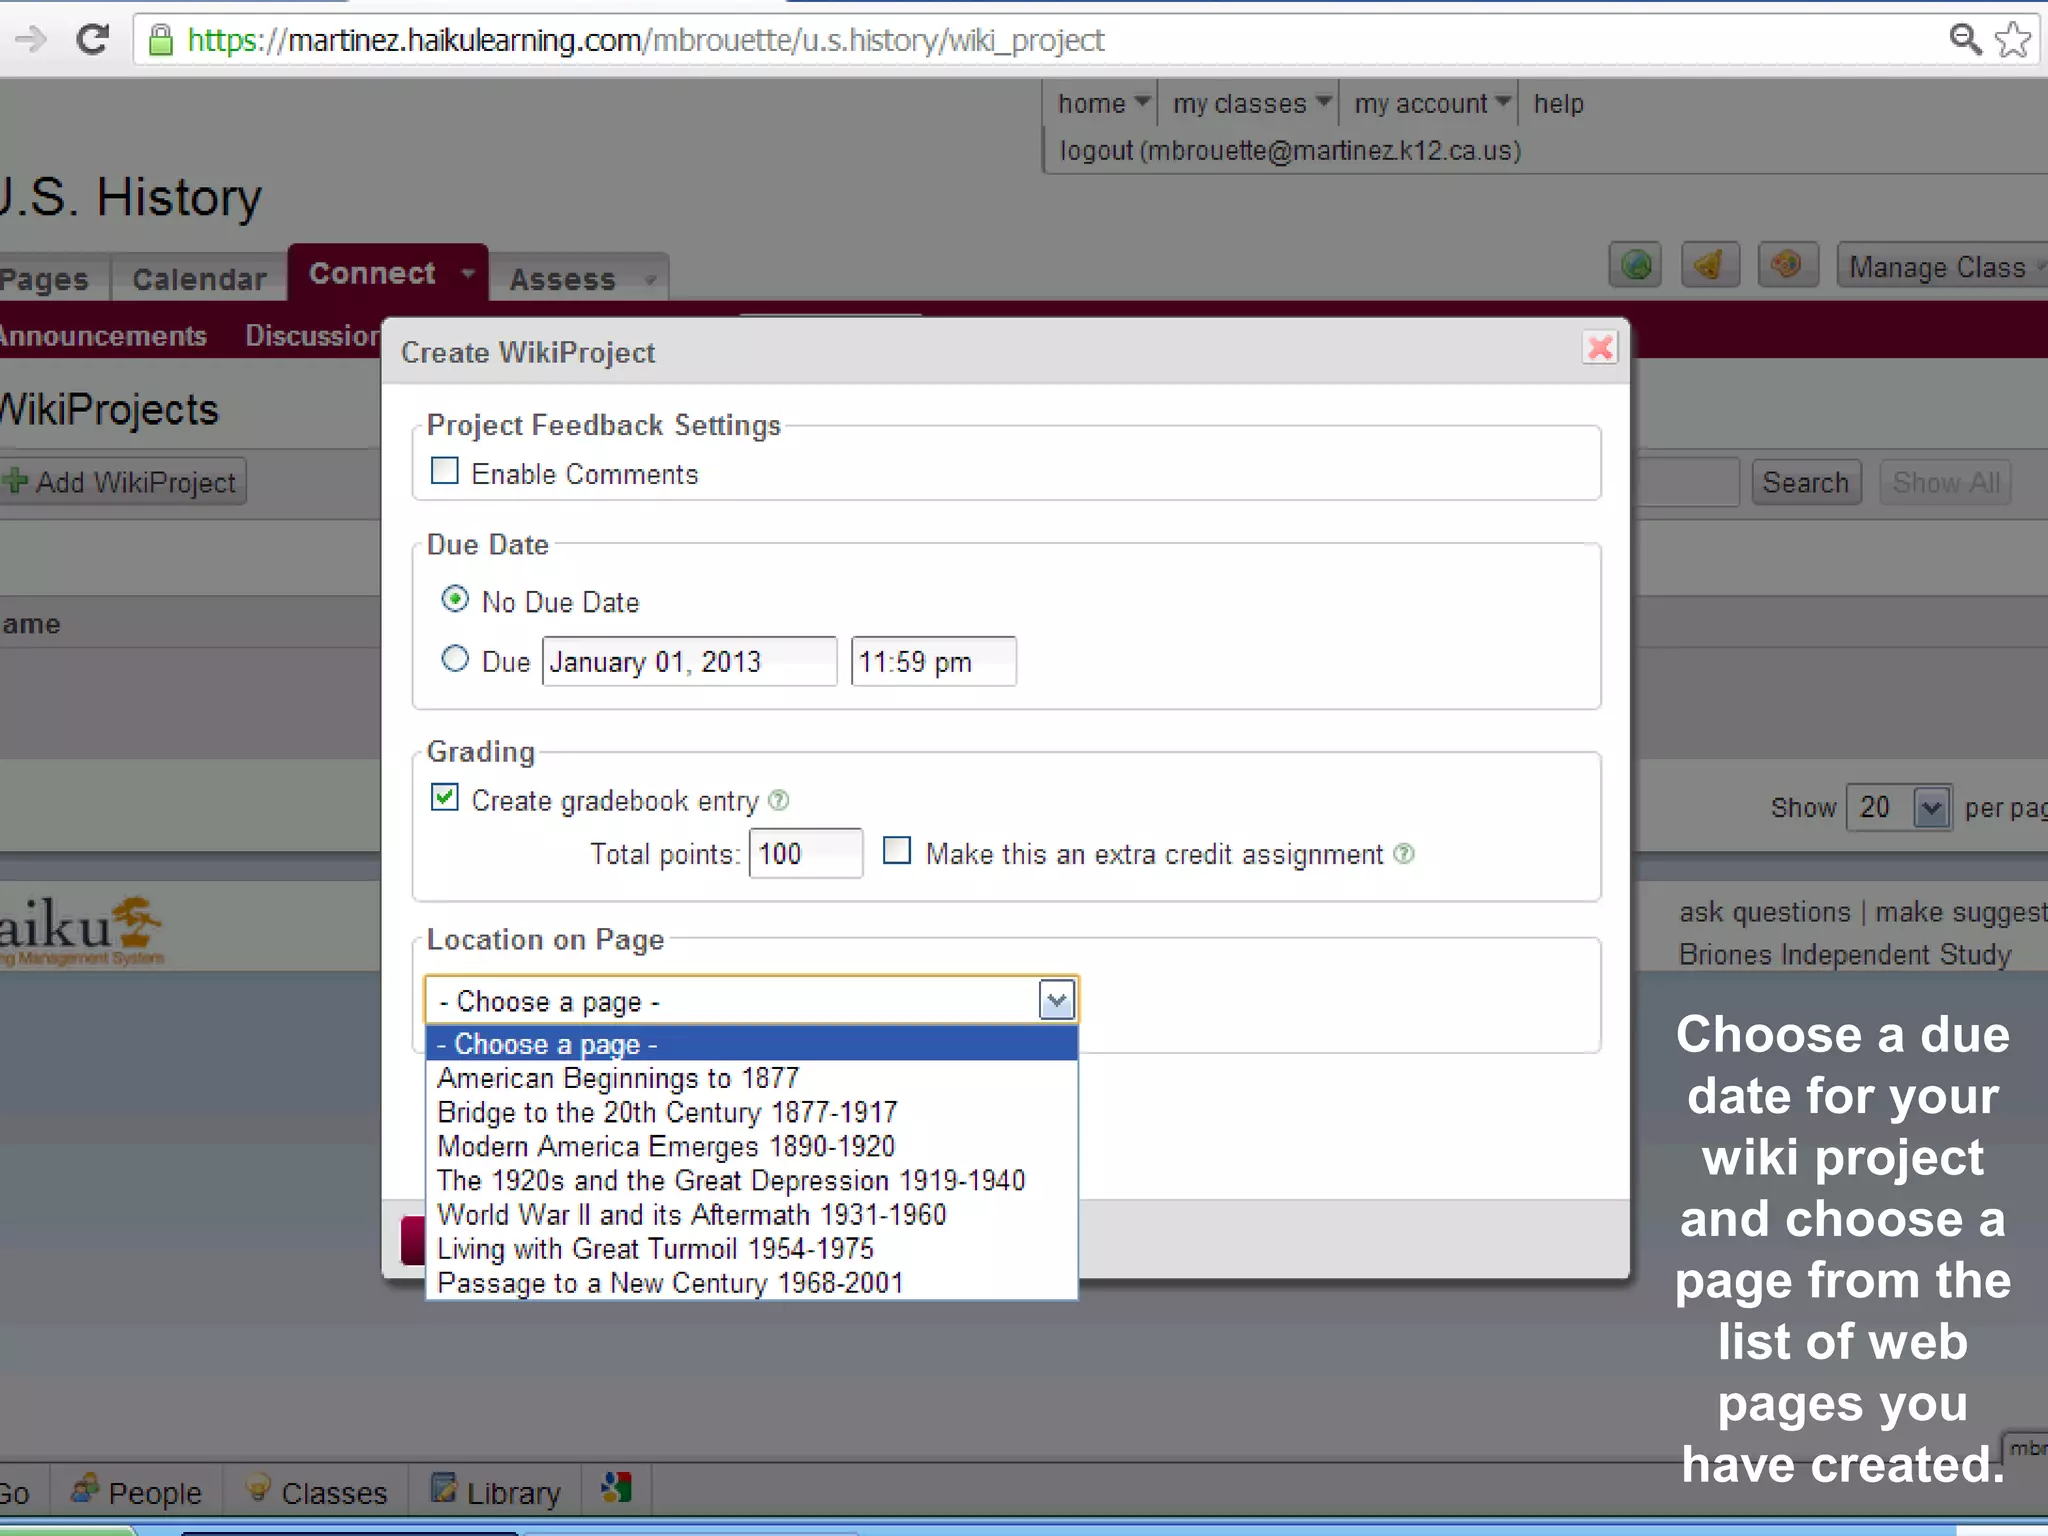Click the Show All button
Screen dimensions: 2048x1536
tap(1946, 482)
